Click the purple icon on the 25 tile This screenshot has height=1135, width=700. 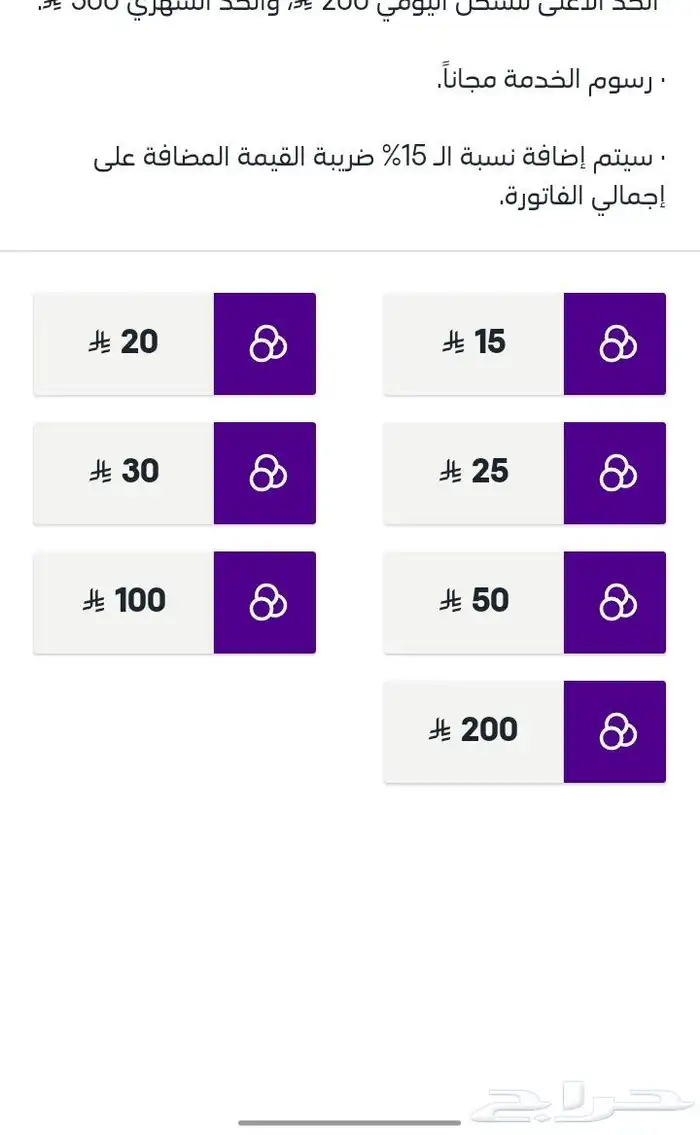615,472
